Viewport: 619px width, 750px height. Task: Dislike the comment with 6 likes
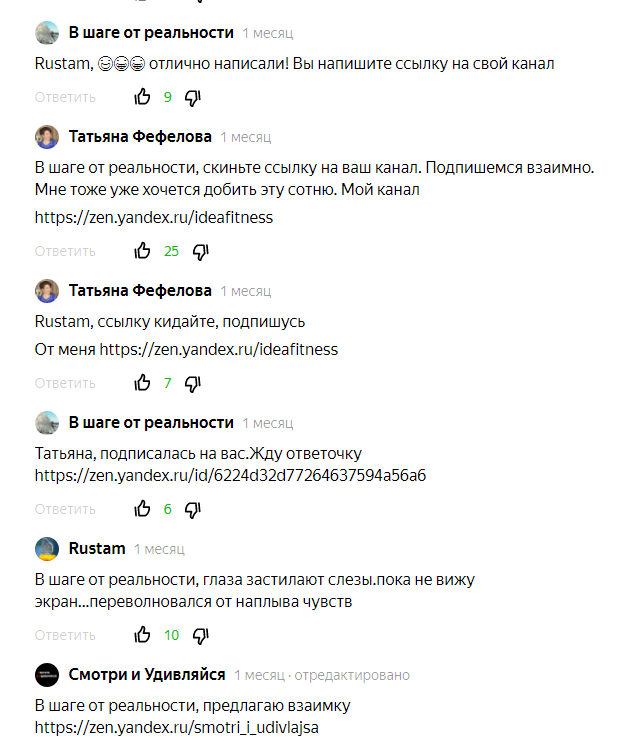(x=194, y=509)
